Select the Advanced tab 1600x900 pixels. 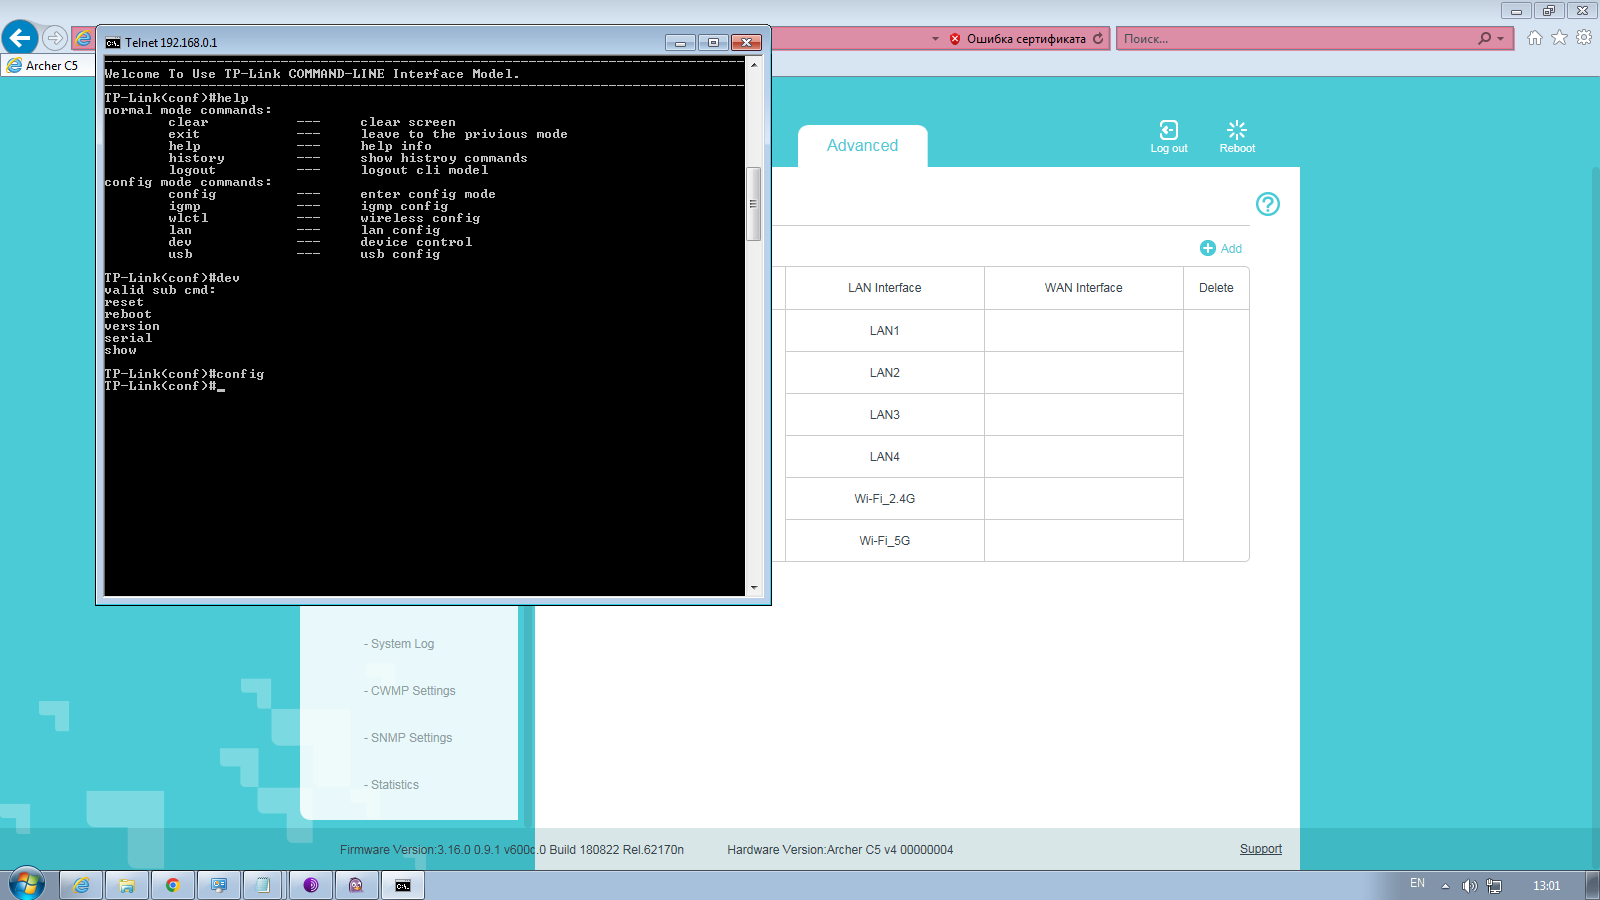click(x=862, y=146)
